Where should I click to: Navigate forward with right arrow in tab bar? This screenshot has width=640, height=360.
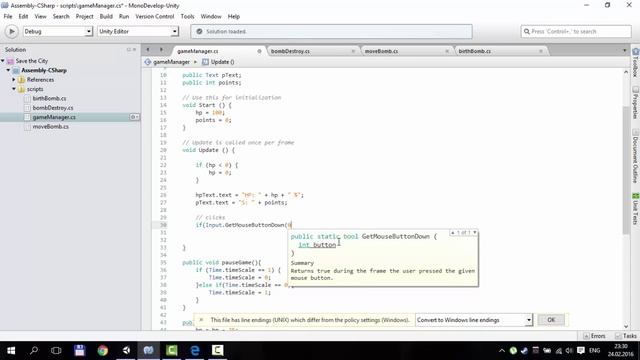(161, 50)
